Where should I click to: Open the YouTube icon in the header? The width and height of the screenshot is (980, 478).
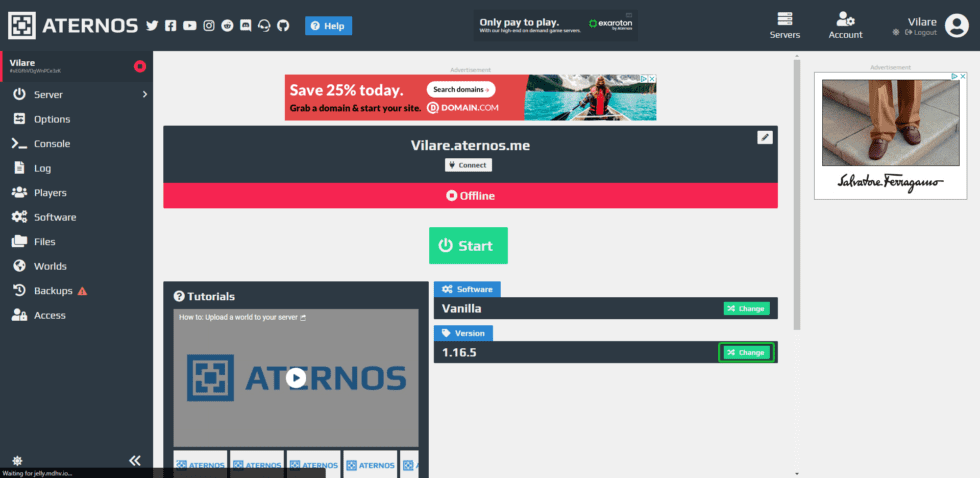(x=189, y=26)
